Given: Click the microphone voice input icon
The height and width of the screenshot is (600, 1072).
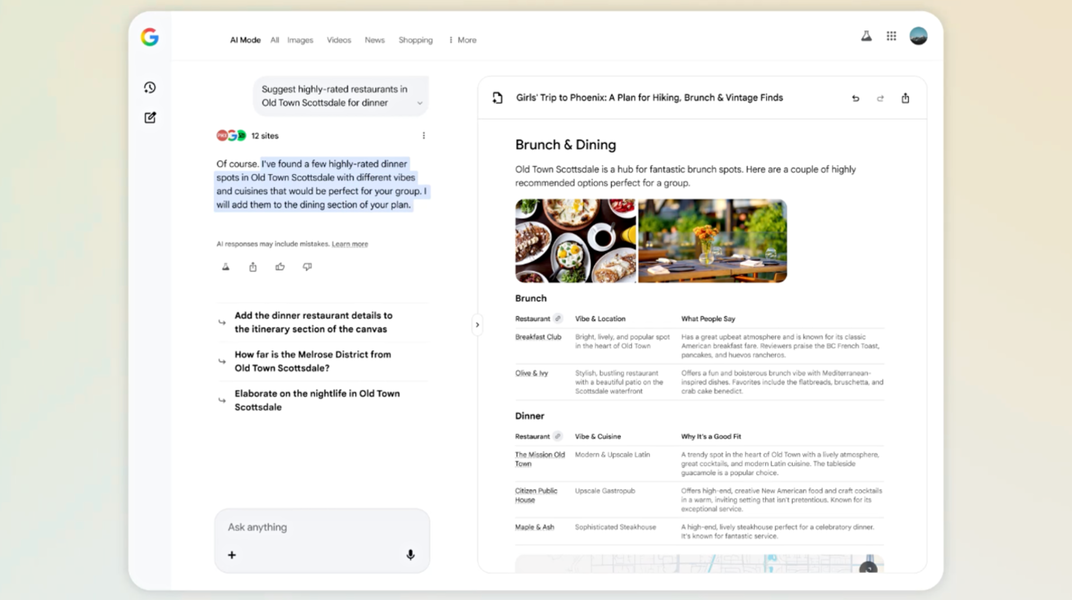Looking at the screenshot, I should click(x=410, y=555).
